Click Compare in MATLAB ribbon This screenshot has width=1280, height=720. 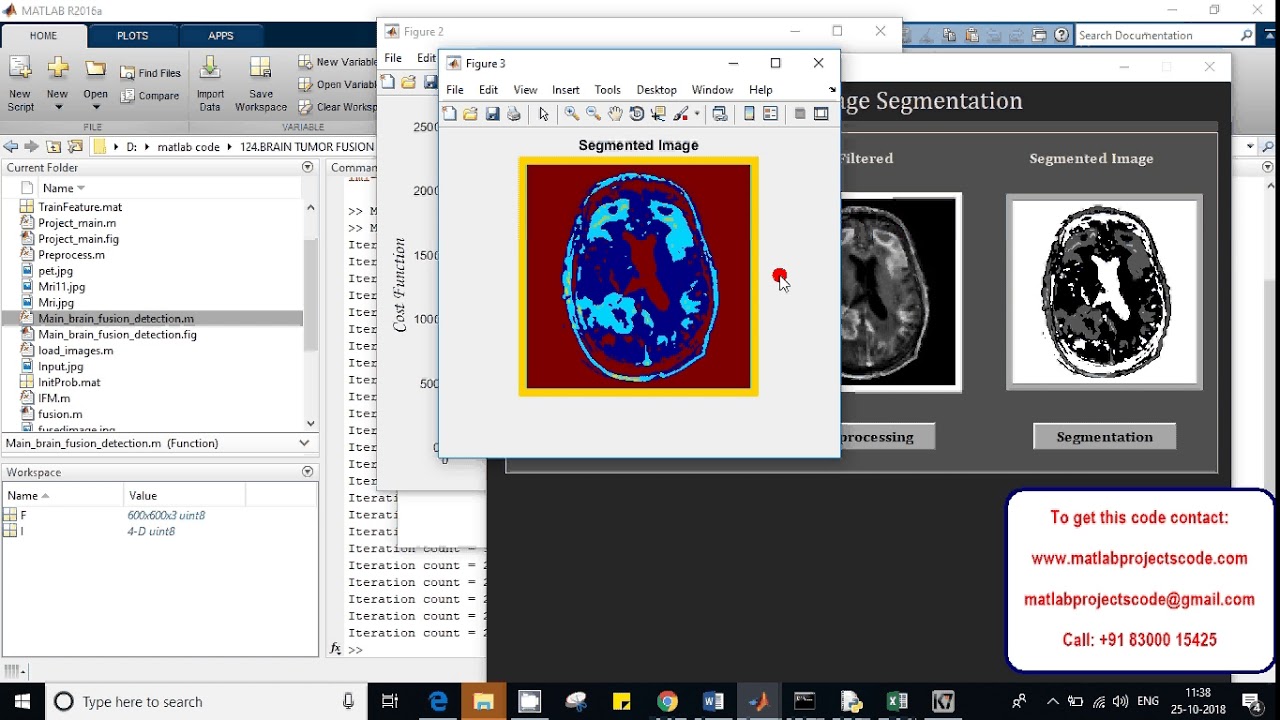coord(150,96)
